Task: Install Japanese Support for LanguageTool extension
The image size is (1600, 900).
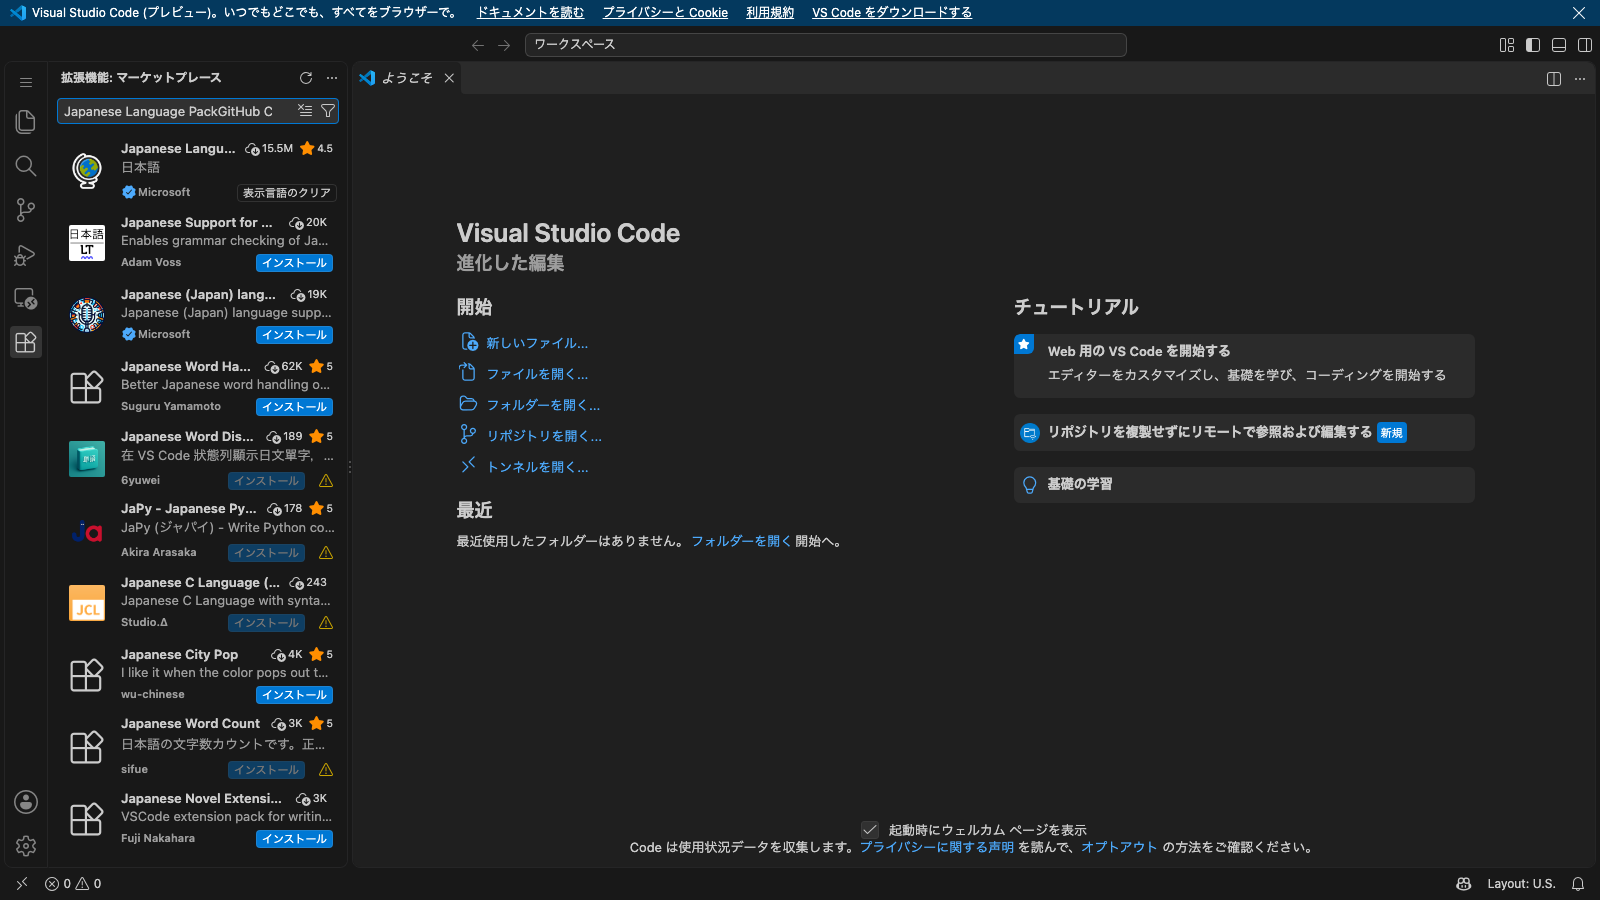Action: click(x=295, y=263)
